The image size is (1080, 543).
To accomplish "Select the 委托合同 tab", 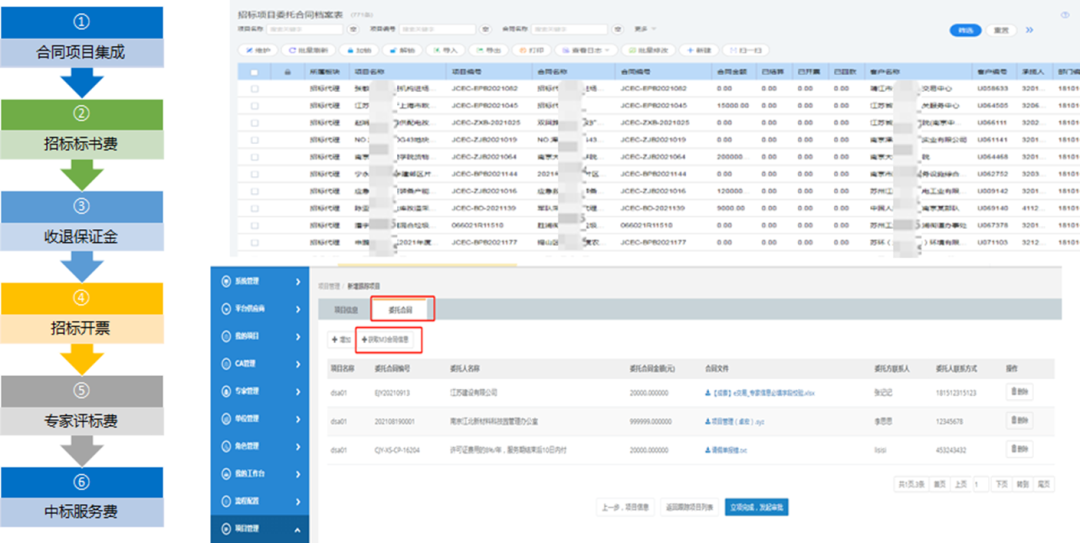I will pos(401,310).
